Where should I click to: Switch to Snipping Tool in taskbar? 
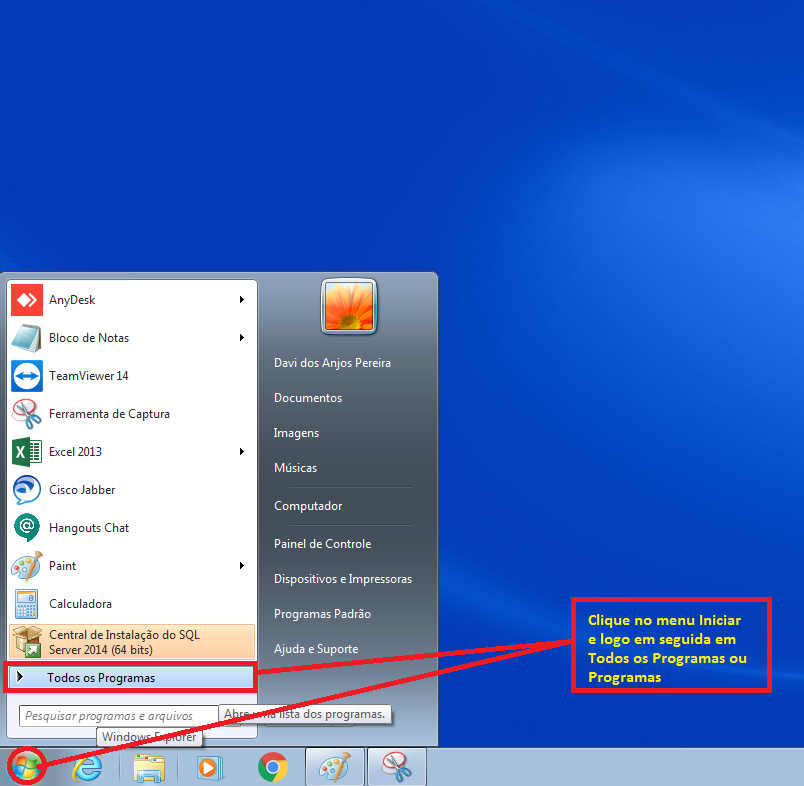coord(397,767)
